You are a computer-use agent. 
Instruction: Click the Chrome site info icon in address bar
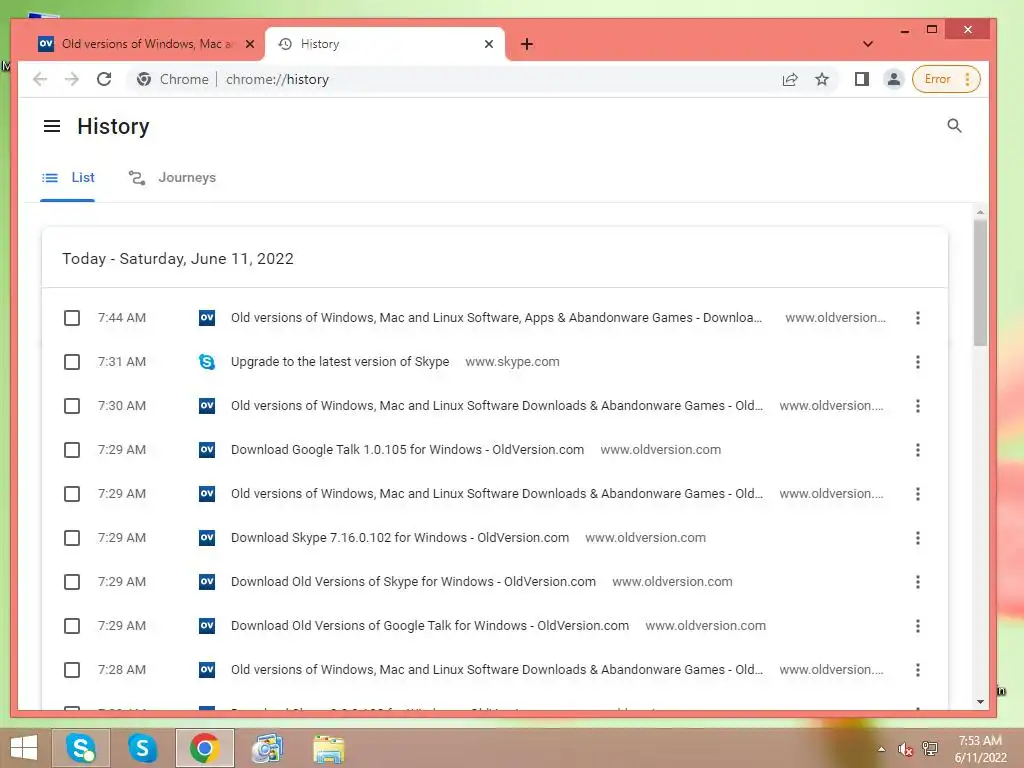(x=144, y=79)
